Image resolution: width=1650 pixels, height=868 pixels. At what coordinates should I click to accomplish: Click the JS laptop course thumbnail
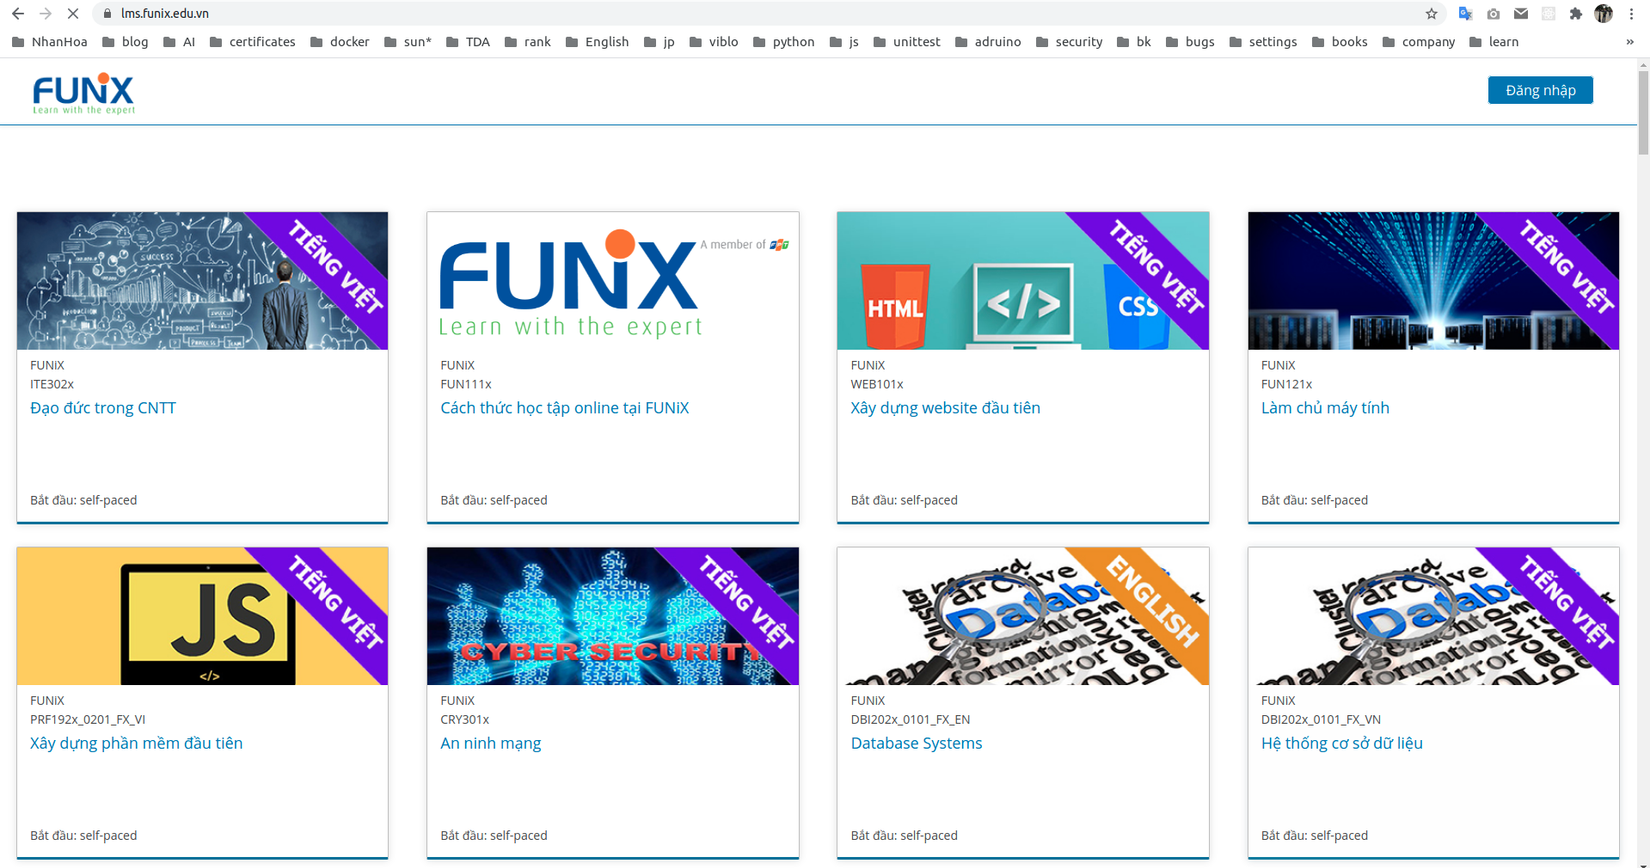pos(202,616)
